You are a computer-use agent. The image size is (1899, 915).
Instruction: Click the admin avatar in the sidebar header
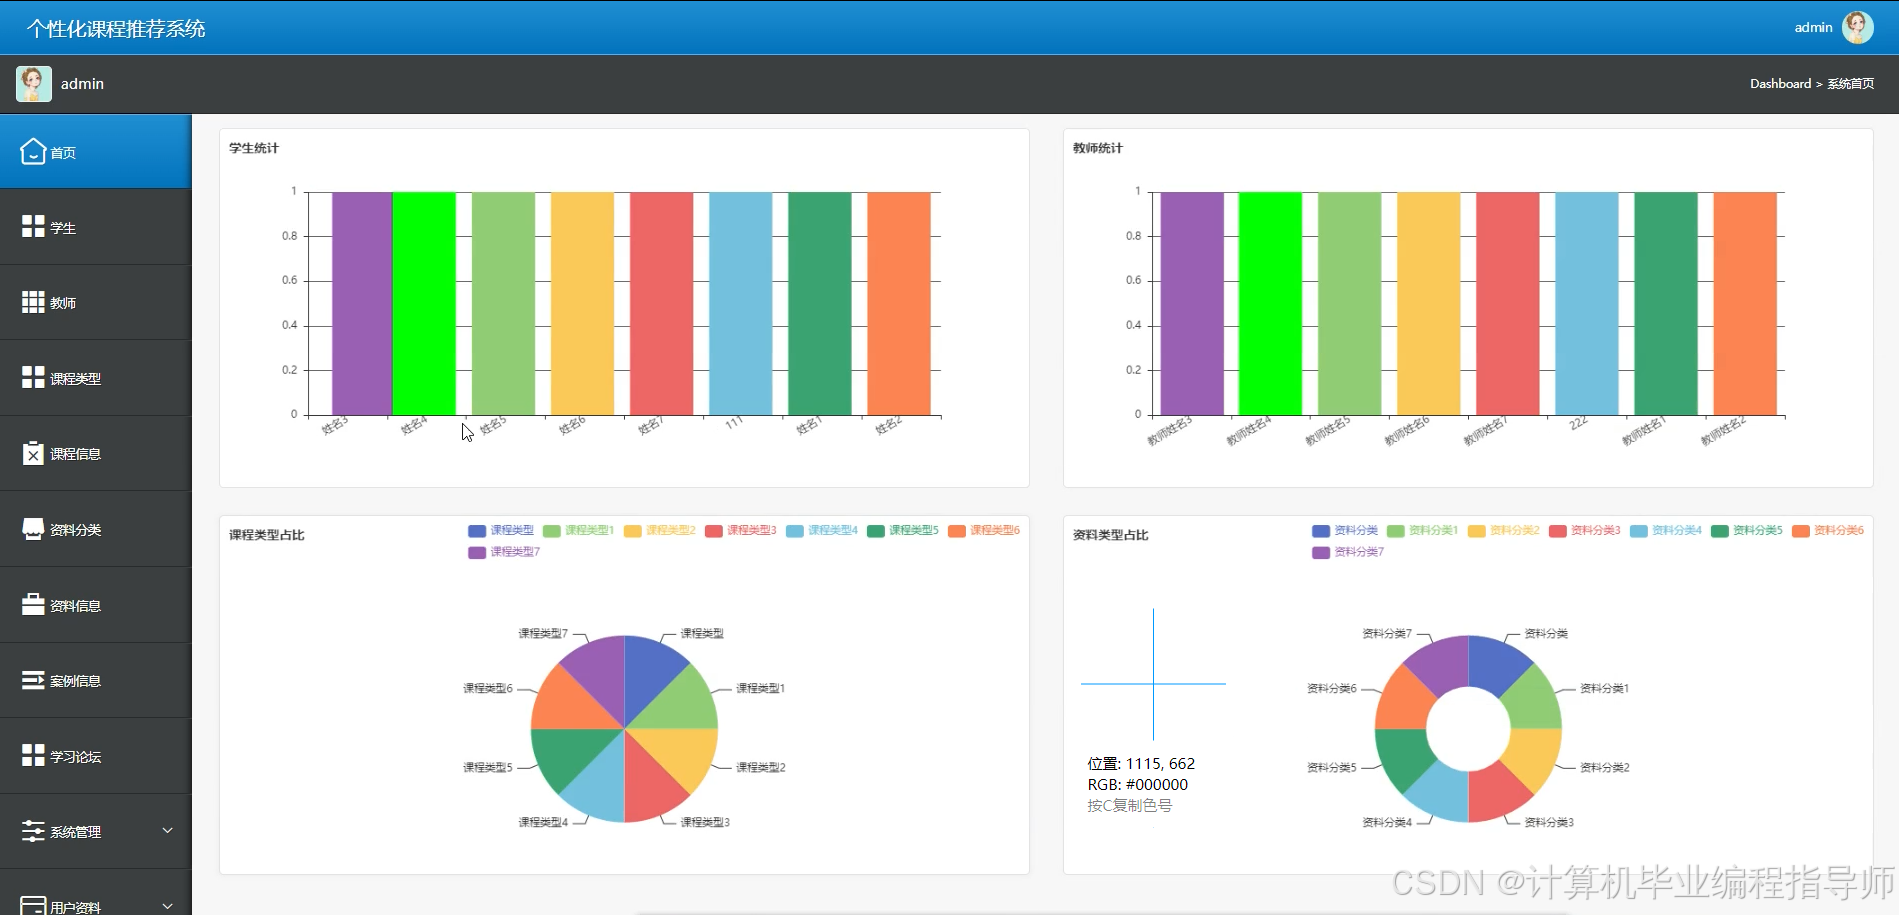[x=33, y=84]
